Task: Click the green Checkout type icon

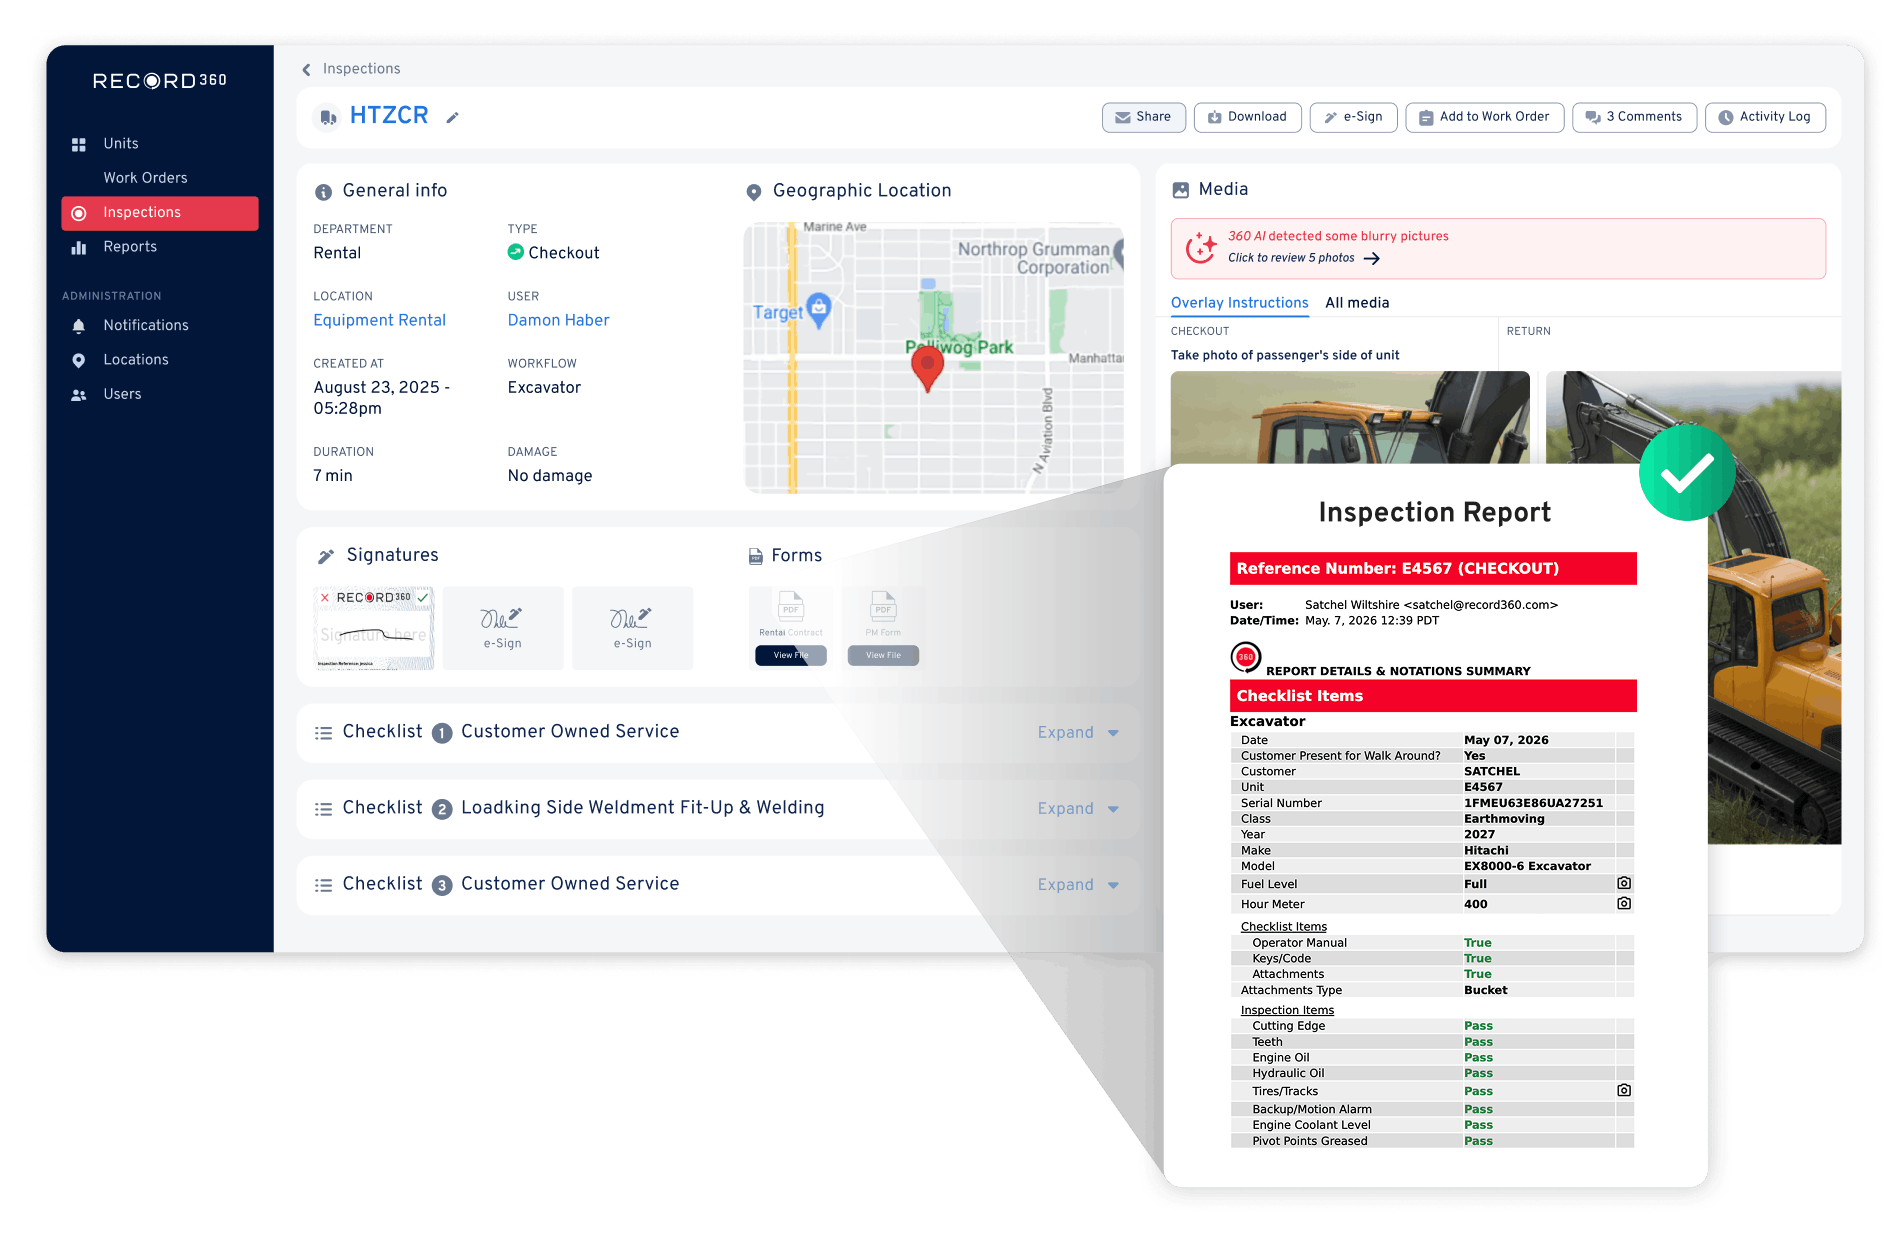Action: [x=515, y=252]
